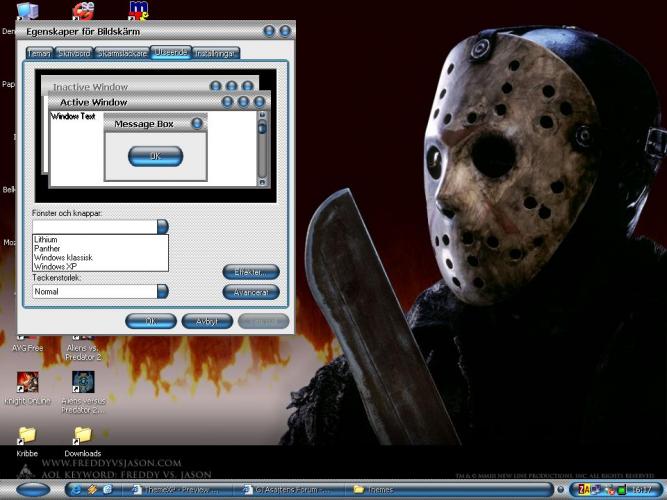This screenshot has height=500, width=667.
Task: Switch to the Skärmsläckare tab
Action: pyautogui.click(x=121, y=53)
